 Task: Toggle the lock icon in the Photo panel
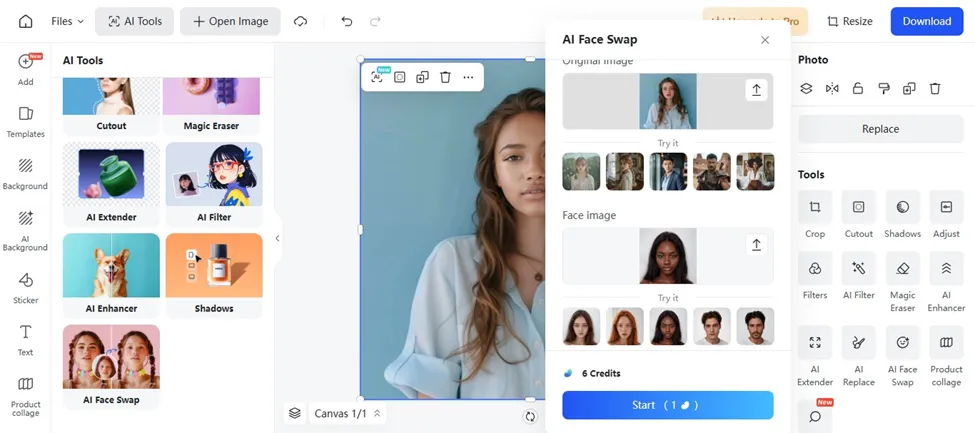click(857, 89)
